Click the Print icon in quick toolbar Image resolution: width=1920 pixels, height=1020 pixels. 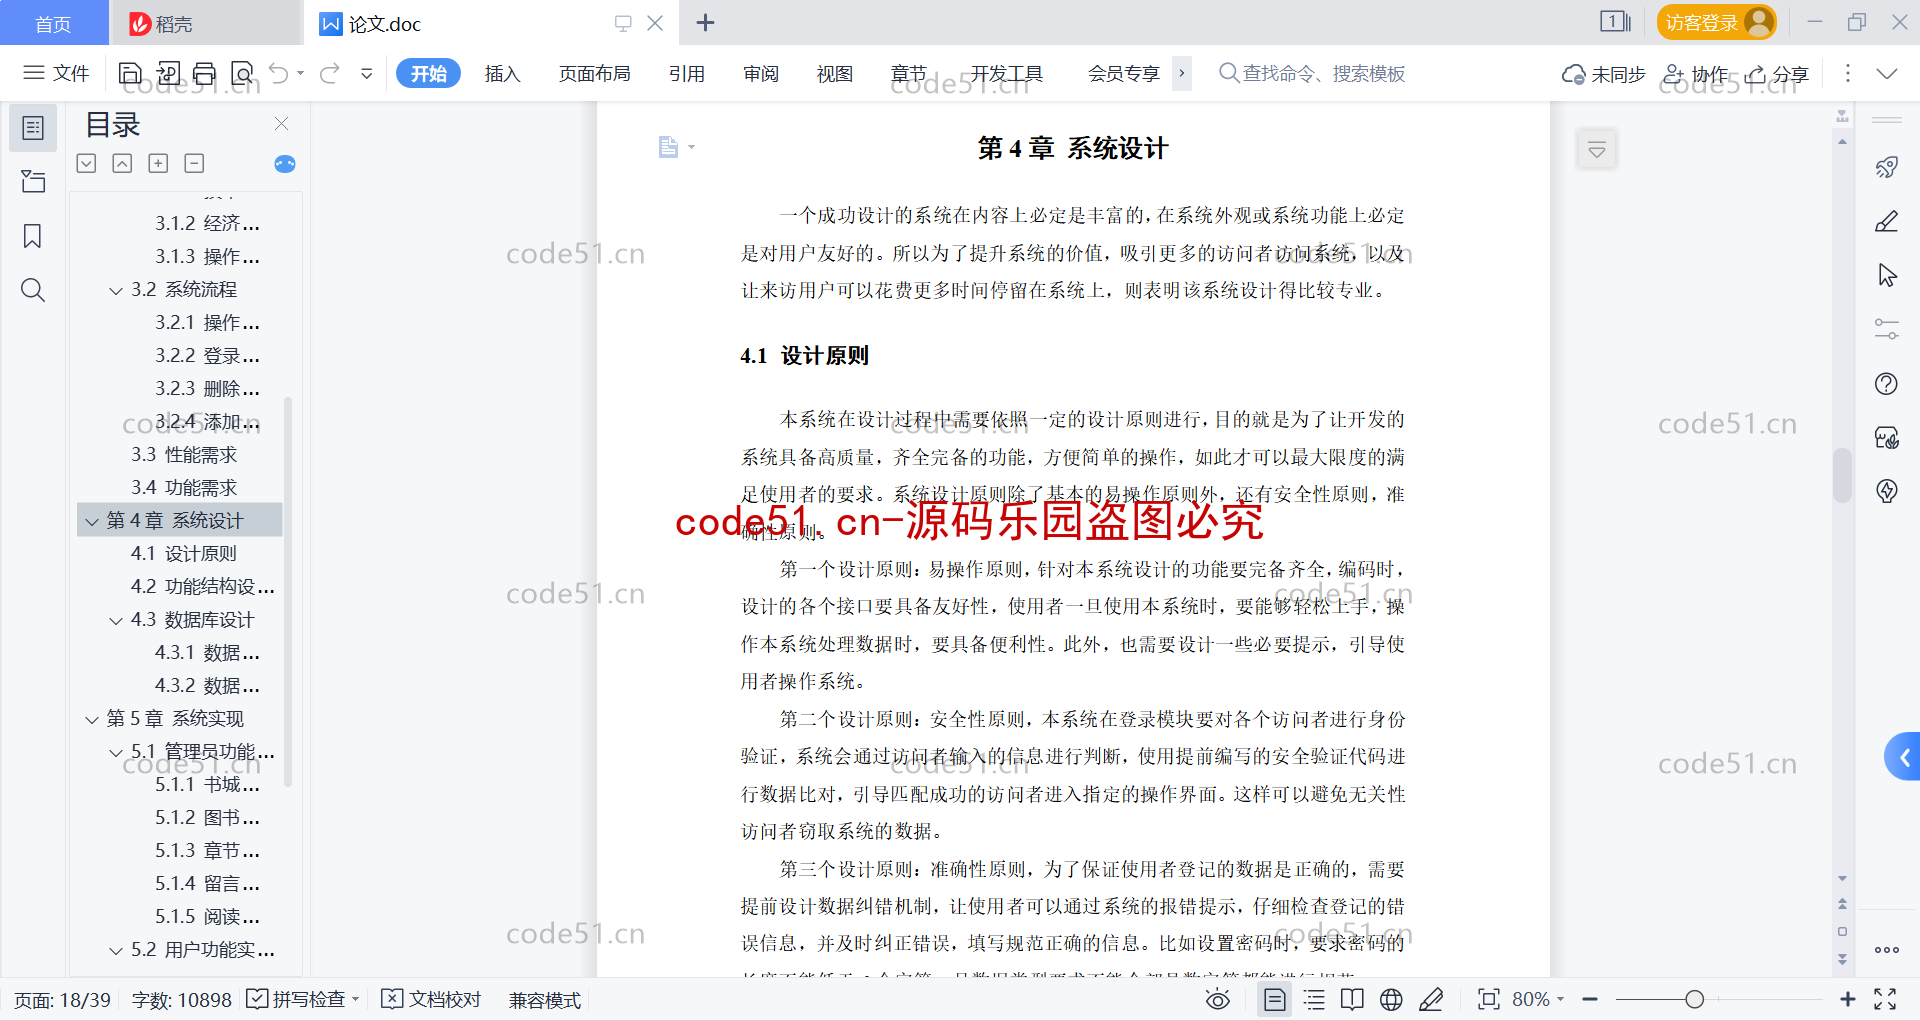click(x=204, y=73)
